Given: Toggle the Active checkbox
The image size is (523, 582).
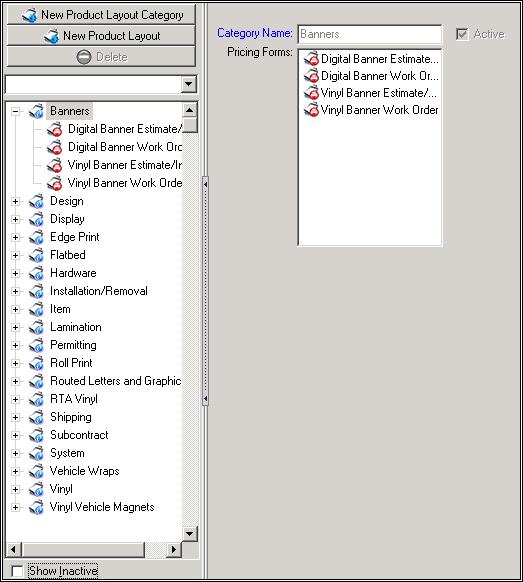Looking at the screenshot, I should click(x=462, y=34).
